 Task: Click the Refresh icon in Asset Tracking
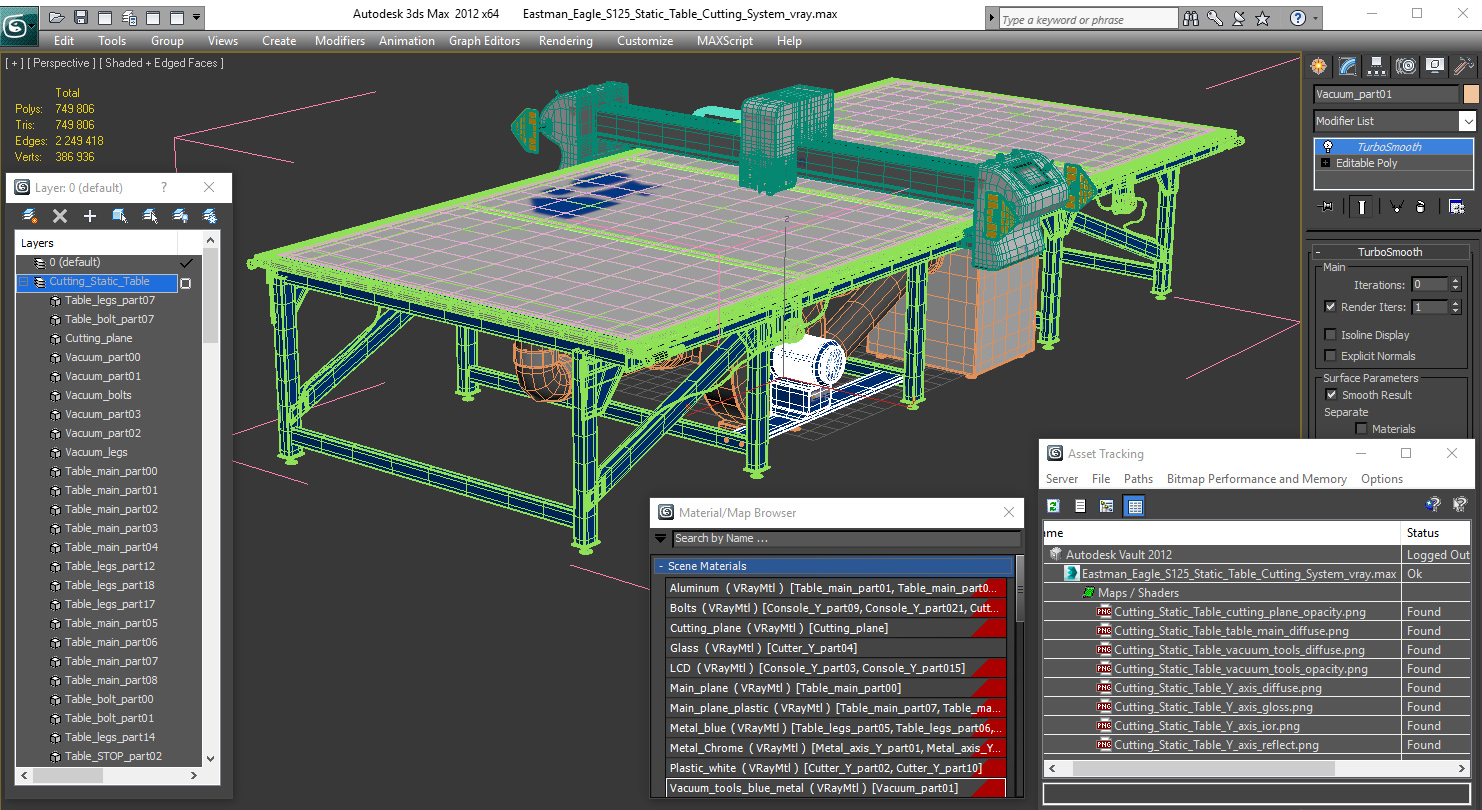pos(1053,506)
